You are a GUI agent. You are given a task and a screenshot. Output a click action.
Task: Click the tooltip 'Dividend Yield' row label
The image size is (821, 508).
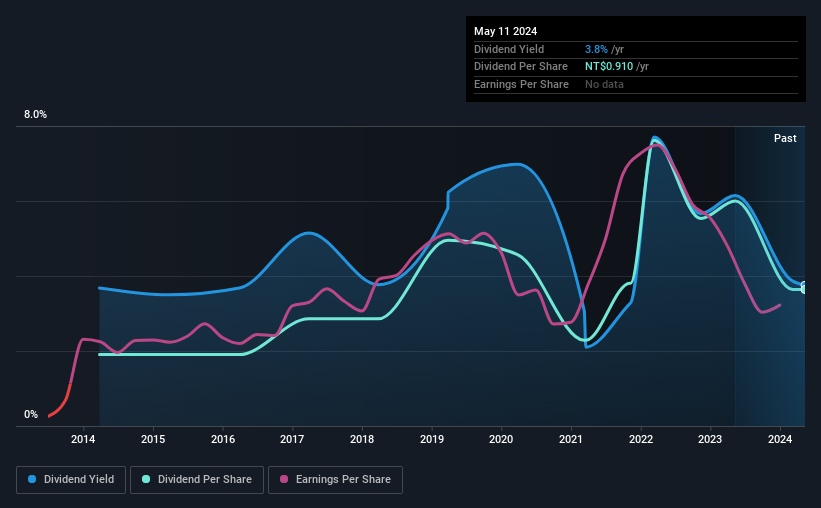[509, 49]
